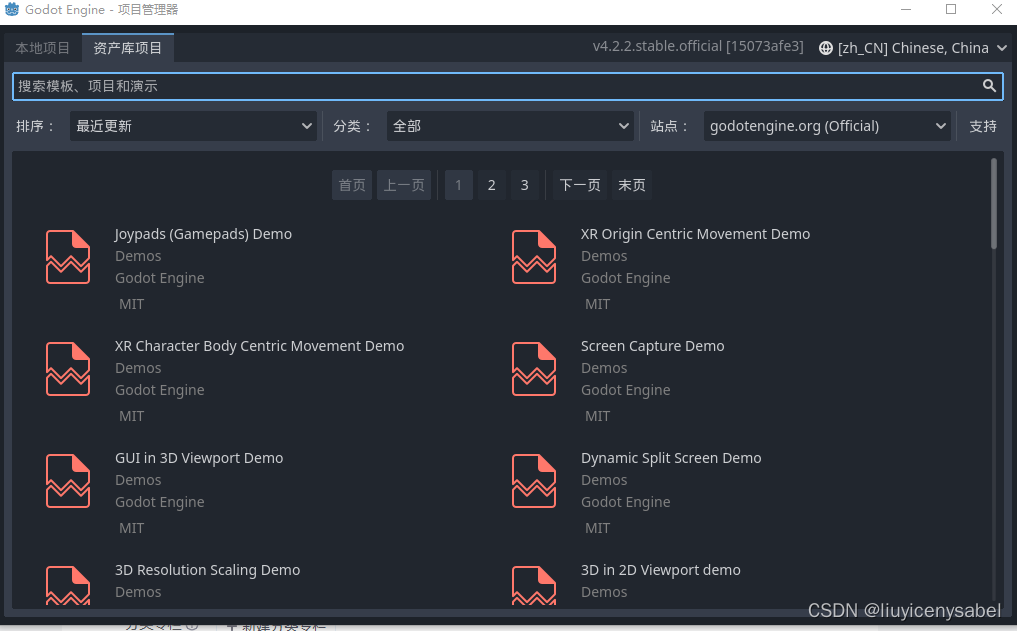Open the site dropdown godotengine.org (Official)
Viewport: 1017px width, 631px height.
[827, 126]
